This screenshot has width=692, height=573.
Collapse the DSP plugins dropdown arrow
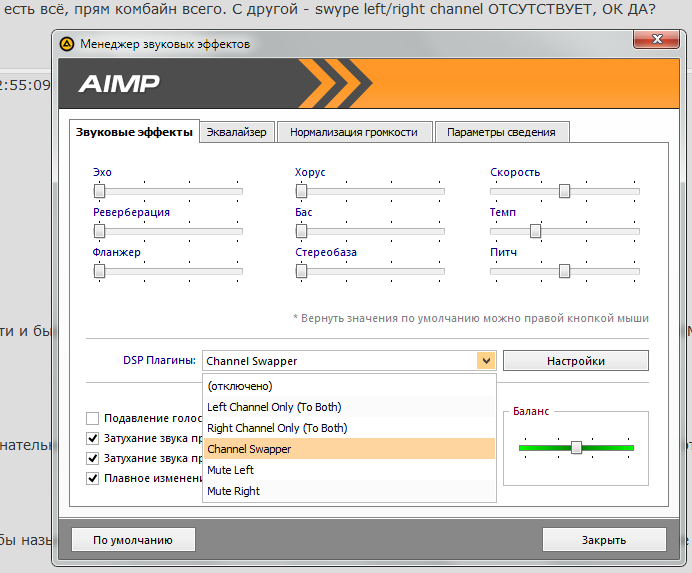tap(486, 361)
